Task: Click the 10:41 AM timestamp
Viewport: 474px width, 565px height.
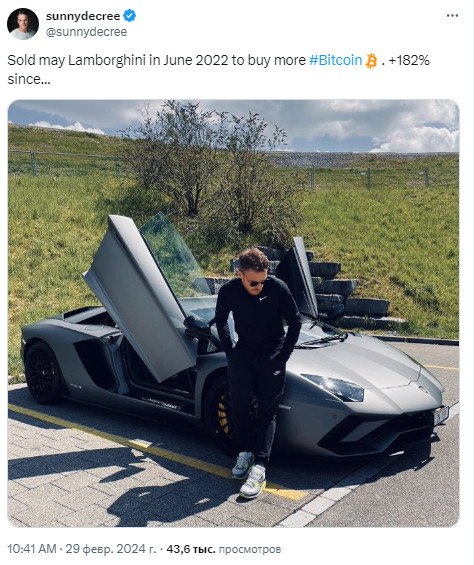Action: [x=32, y=549]
